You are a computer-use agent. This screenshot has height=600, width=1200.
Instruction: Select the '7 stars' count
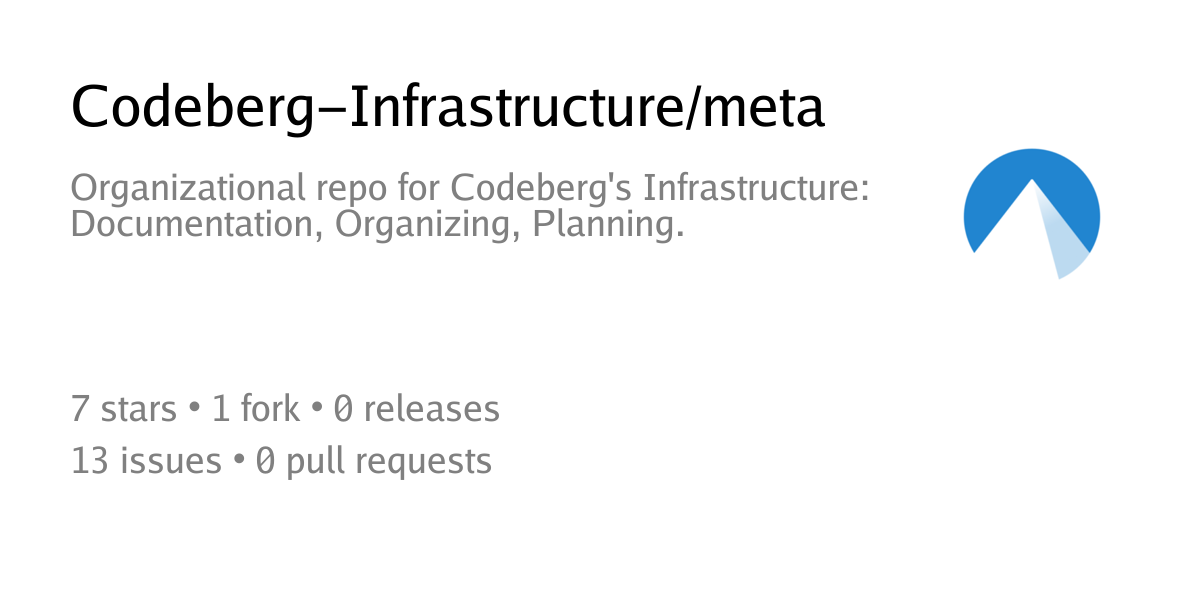pos(124,409)
